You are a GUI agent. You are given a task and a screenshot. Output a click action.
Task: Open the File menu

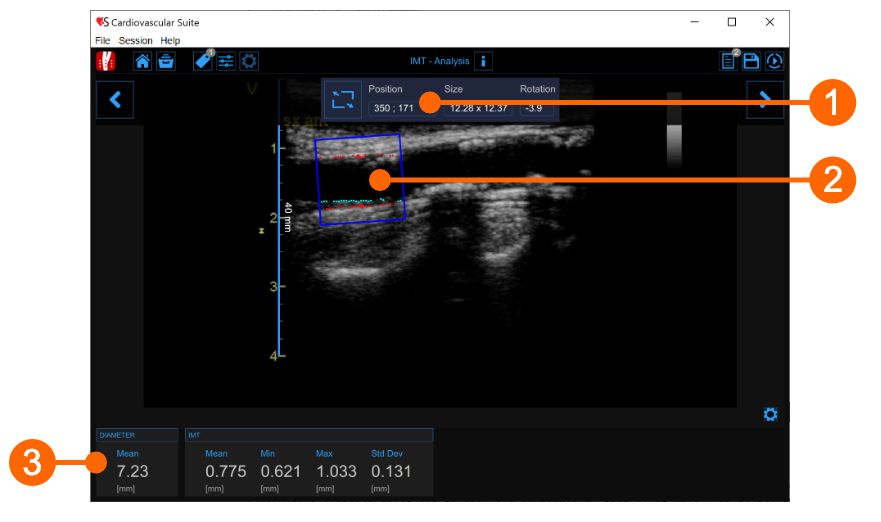tap(103, 40)
